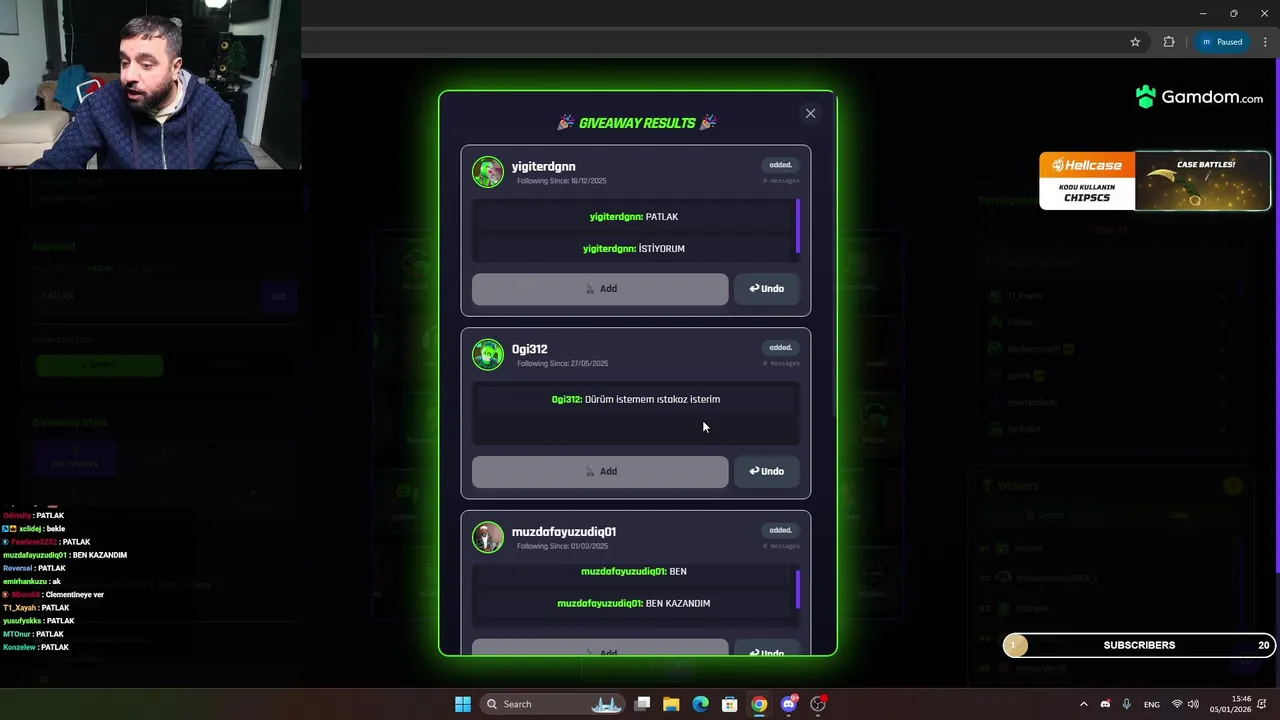The width and height of the screenshot is (1280, 720).
Task: Open Task View from the taskbar
Action: pyautogui.click(x=643, y=704)
